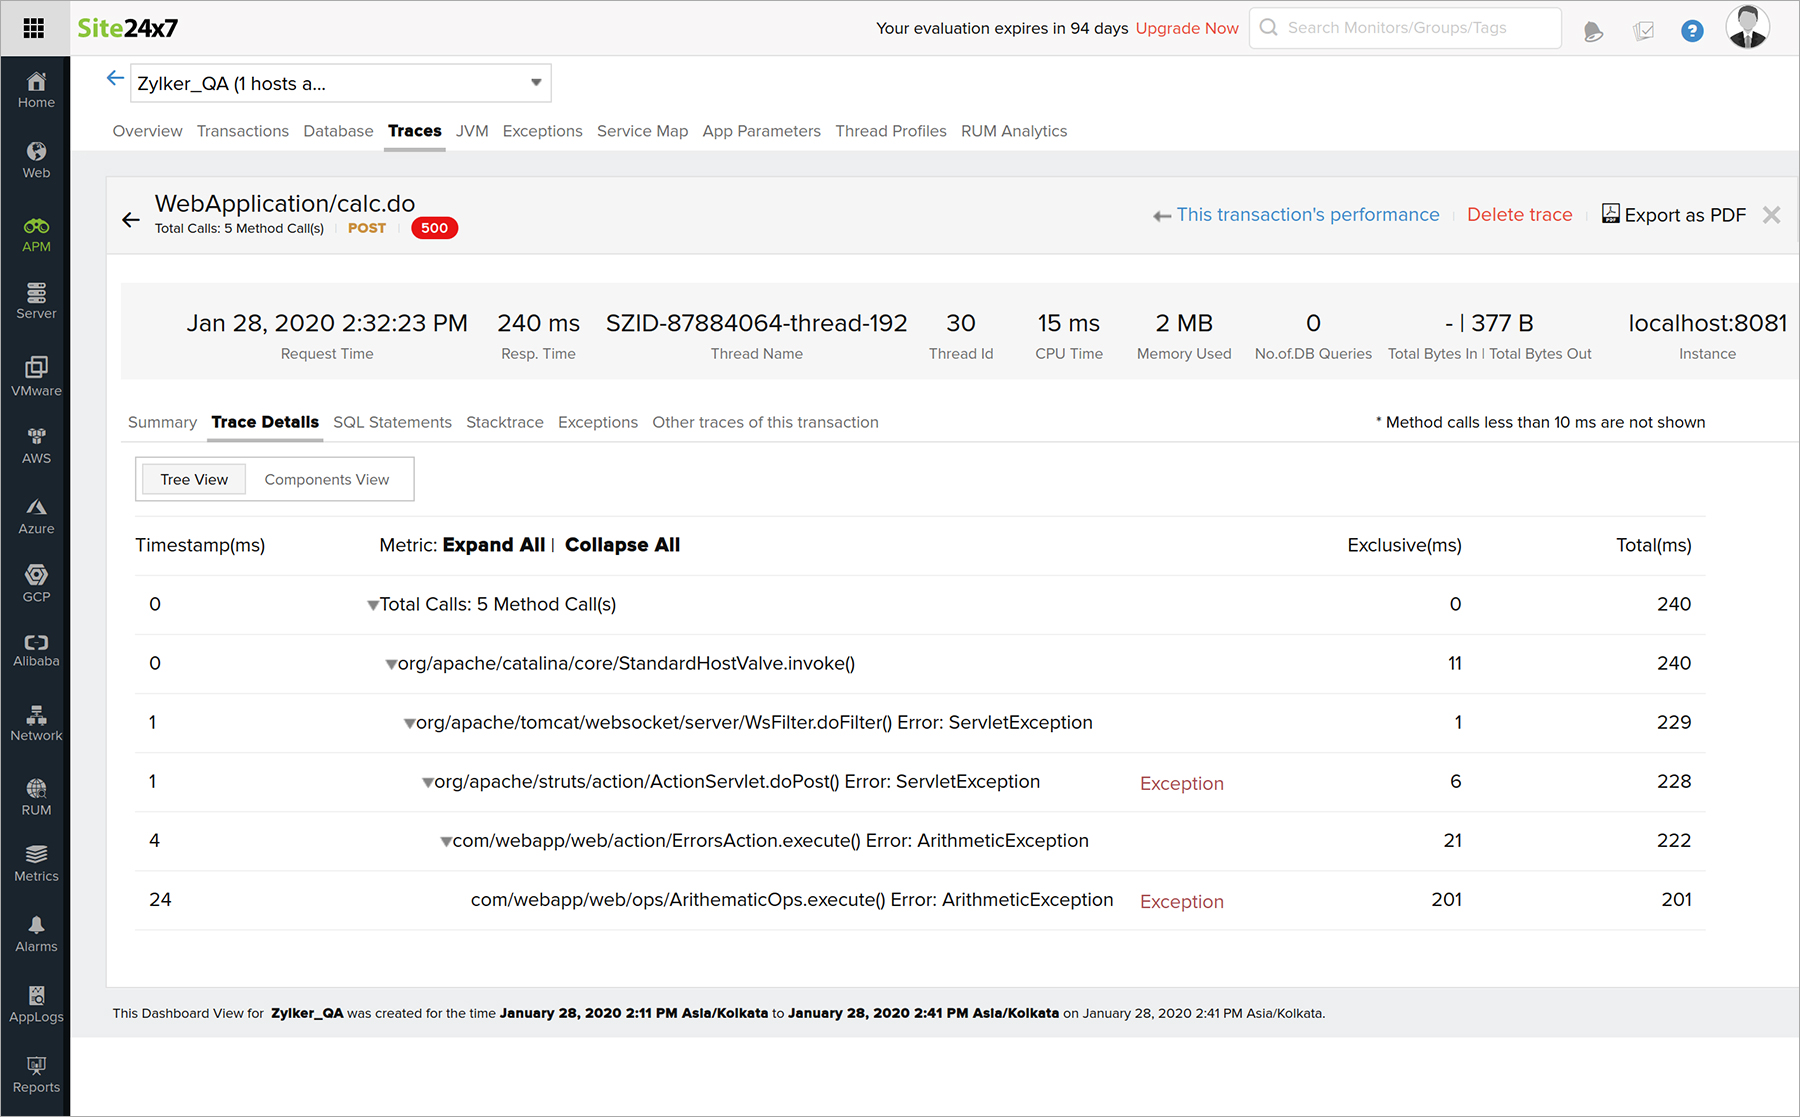Image resolution: width=1800 pixels, height=1117 pixels.
Task: Open the App Parameters tab
Action: tap(761, 131)
